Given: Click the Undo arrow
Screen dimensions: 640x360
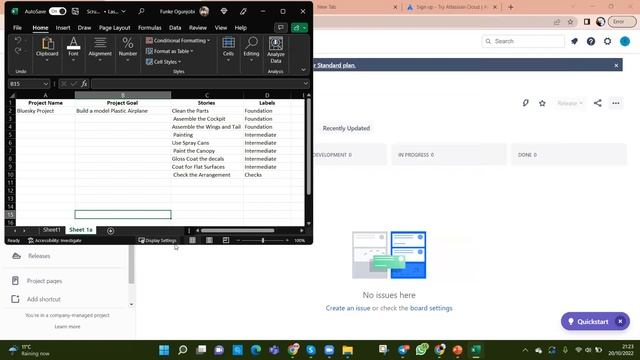Looking at the screenshot, I should (18, 40).
